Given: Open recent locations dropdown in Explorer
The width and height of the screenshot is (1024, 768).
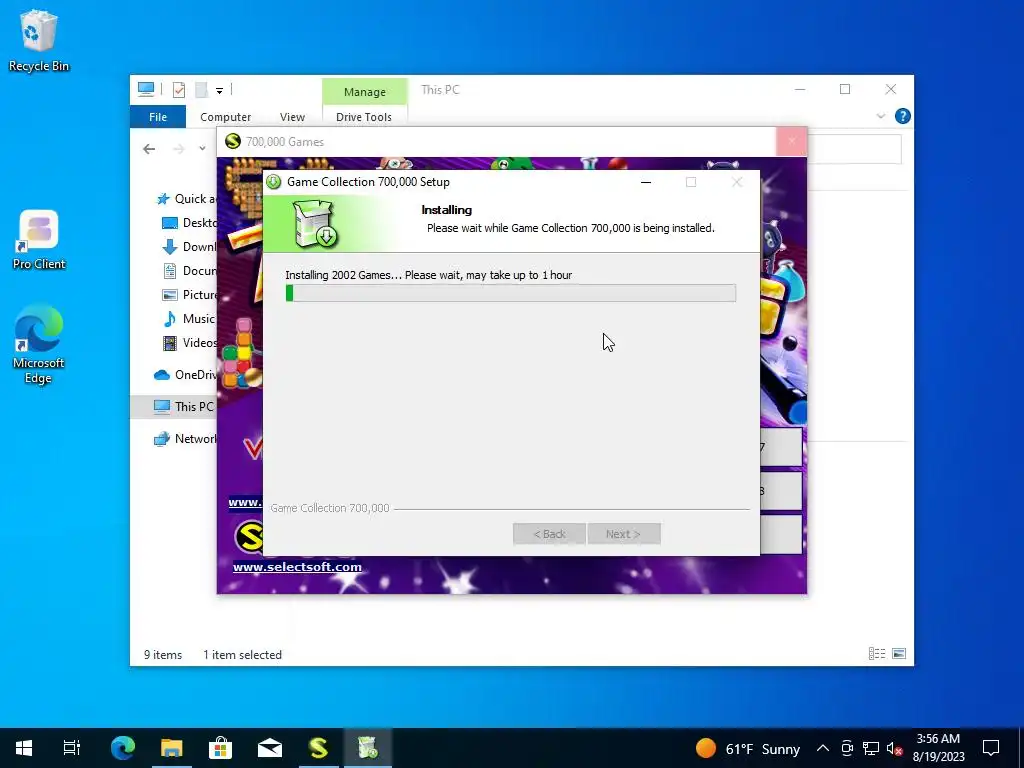Looking at the screenshot, I should click(202, 149).
